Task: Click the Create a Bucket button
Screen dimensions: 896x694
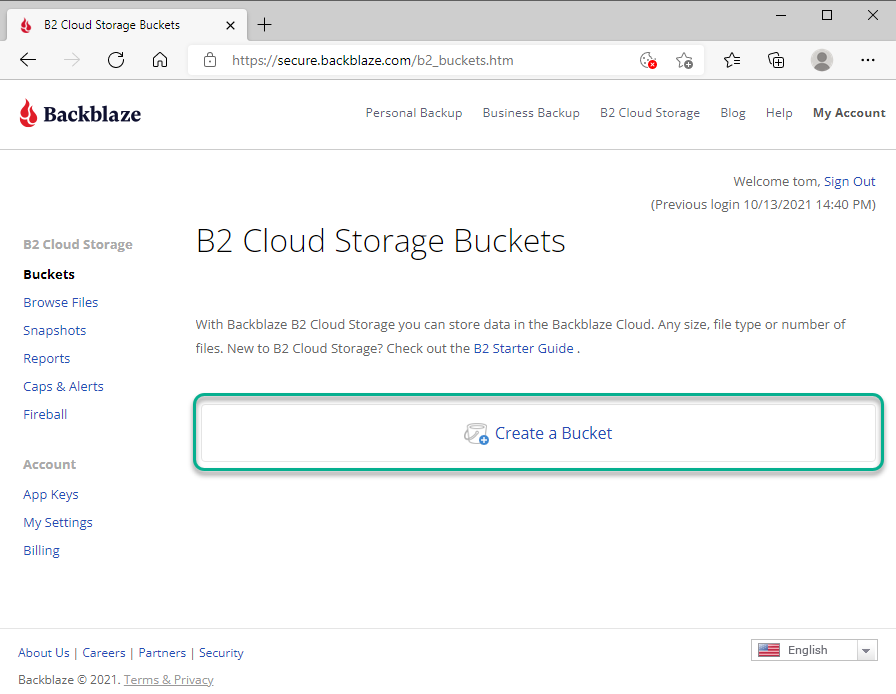Action: coord(538,433)
